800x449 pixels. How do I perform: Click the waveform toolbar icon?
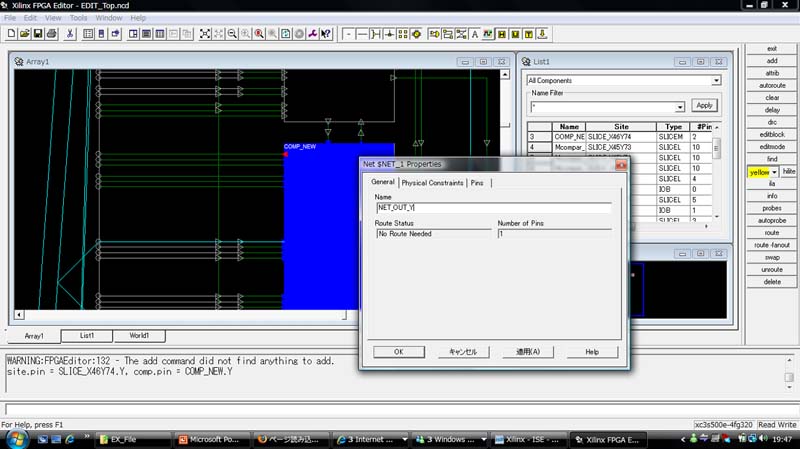click(x=488, y=34)
